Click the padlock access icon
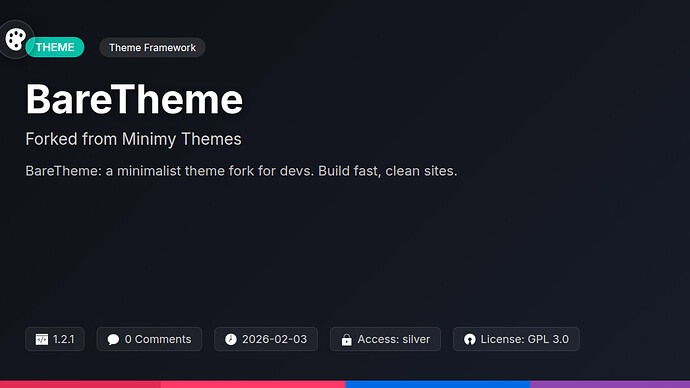The image size is (690, 388). click(347, 340)
